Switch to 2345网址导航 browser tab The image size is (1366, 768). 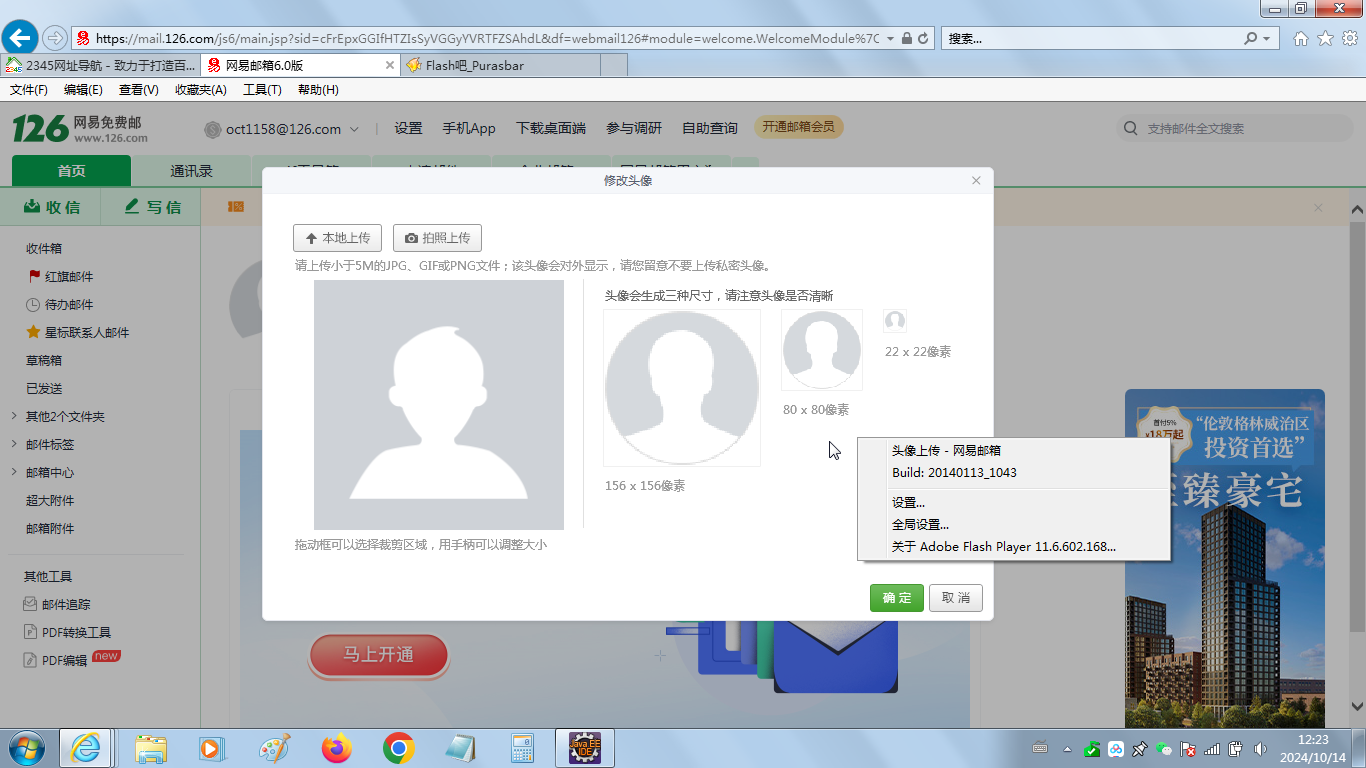point(100,65)
